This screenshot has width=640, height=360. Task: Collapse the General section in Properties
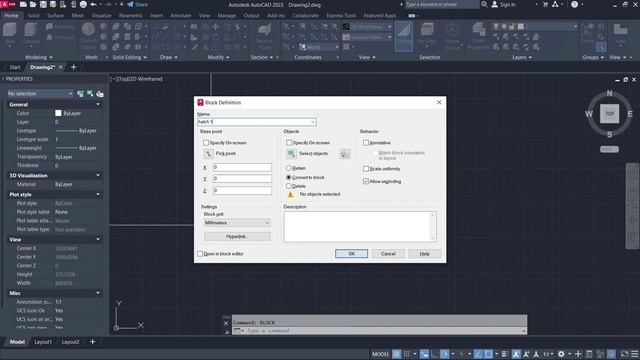98,104
